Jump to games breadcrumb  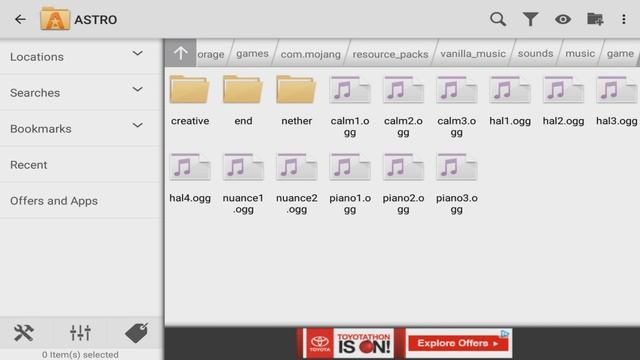(x=252, y=53)
